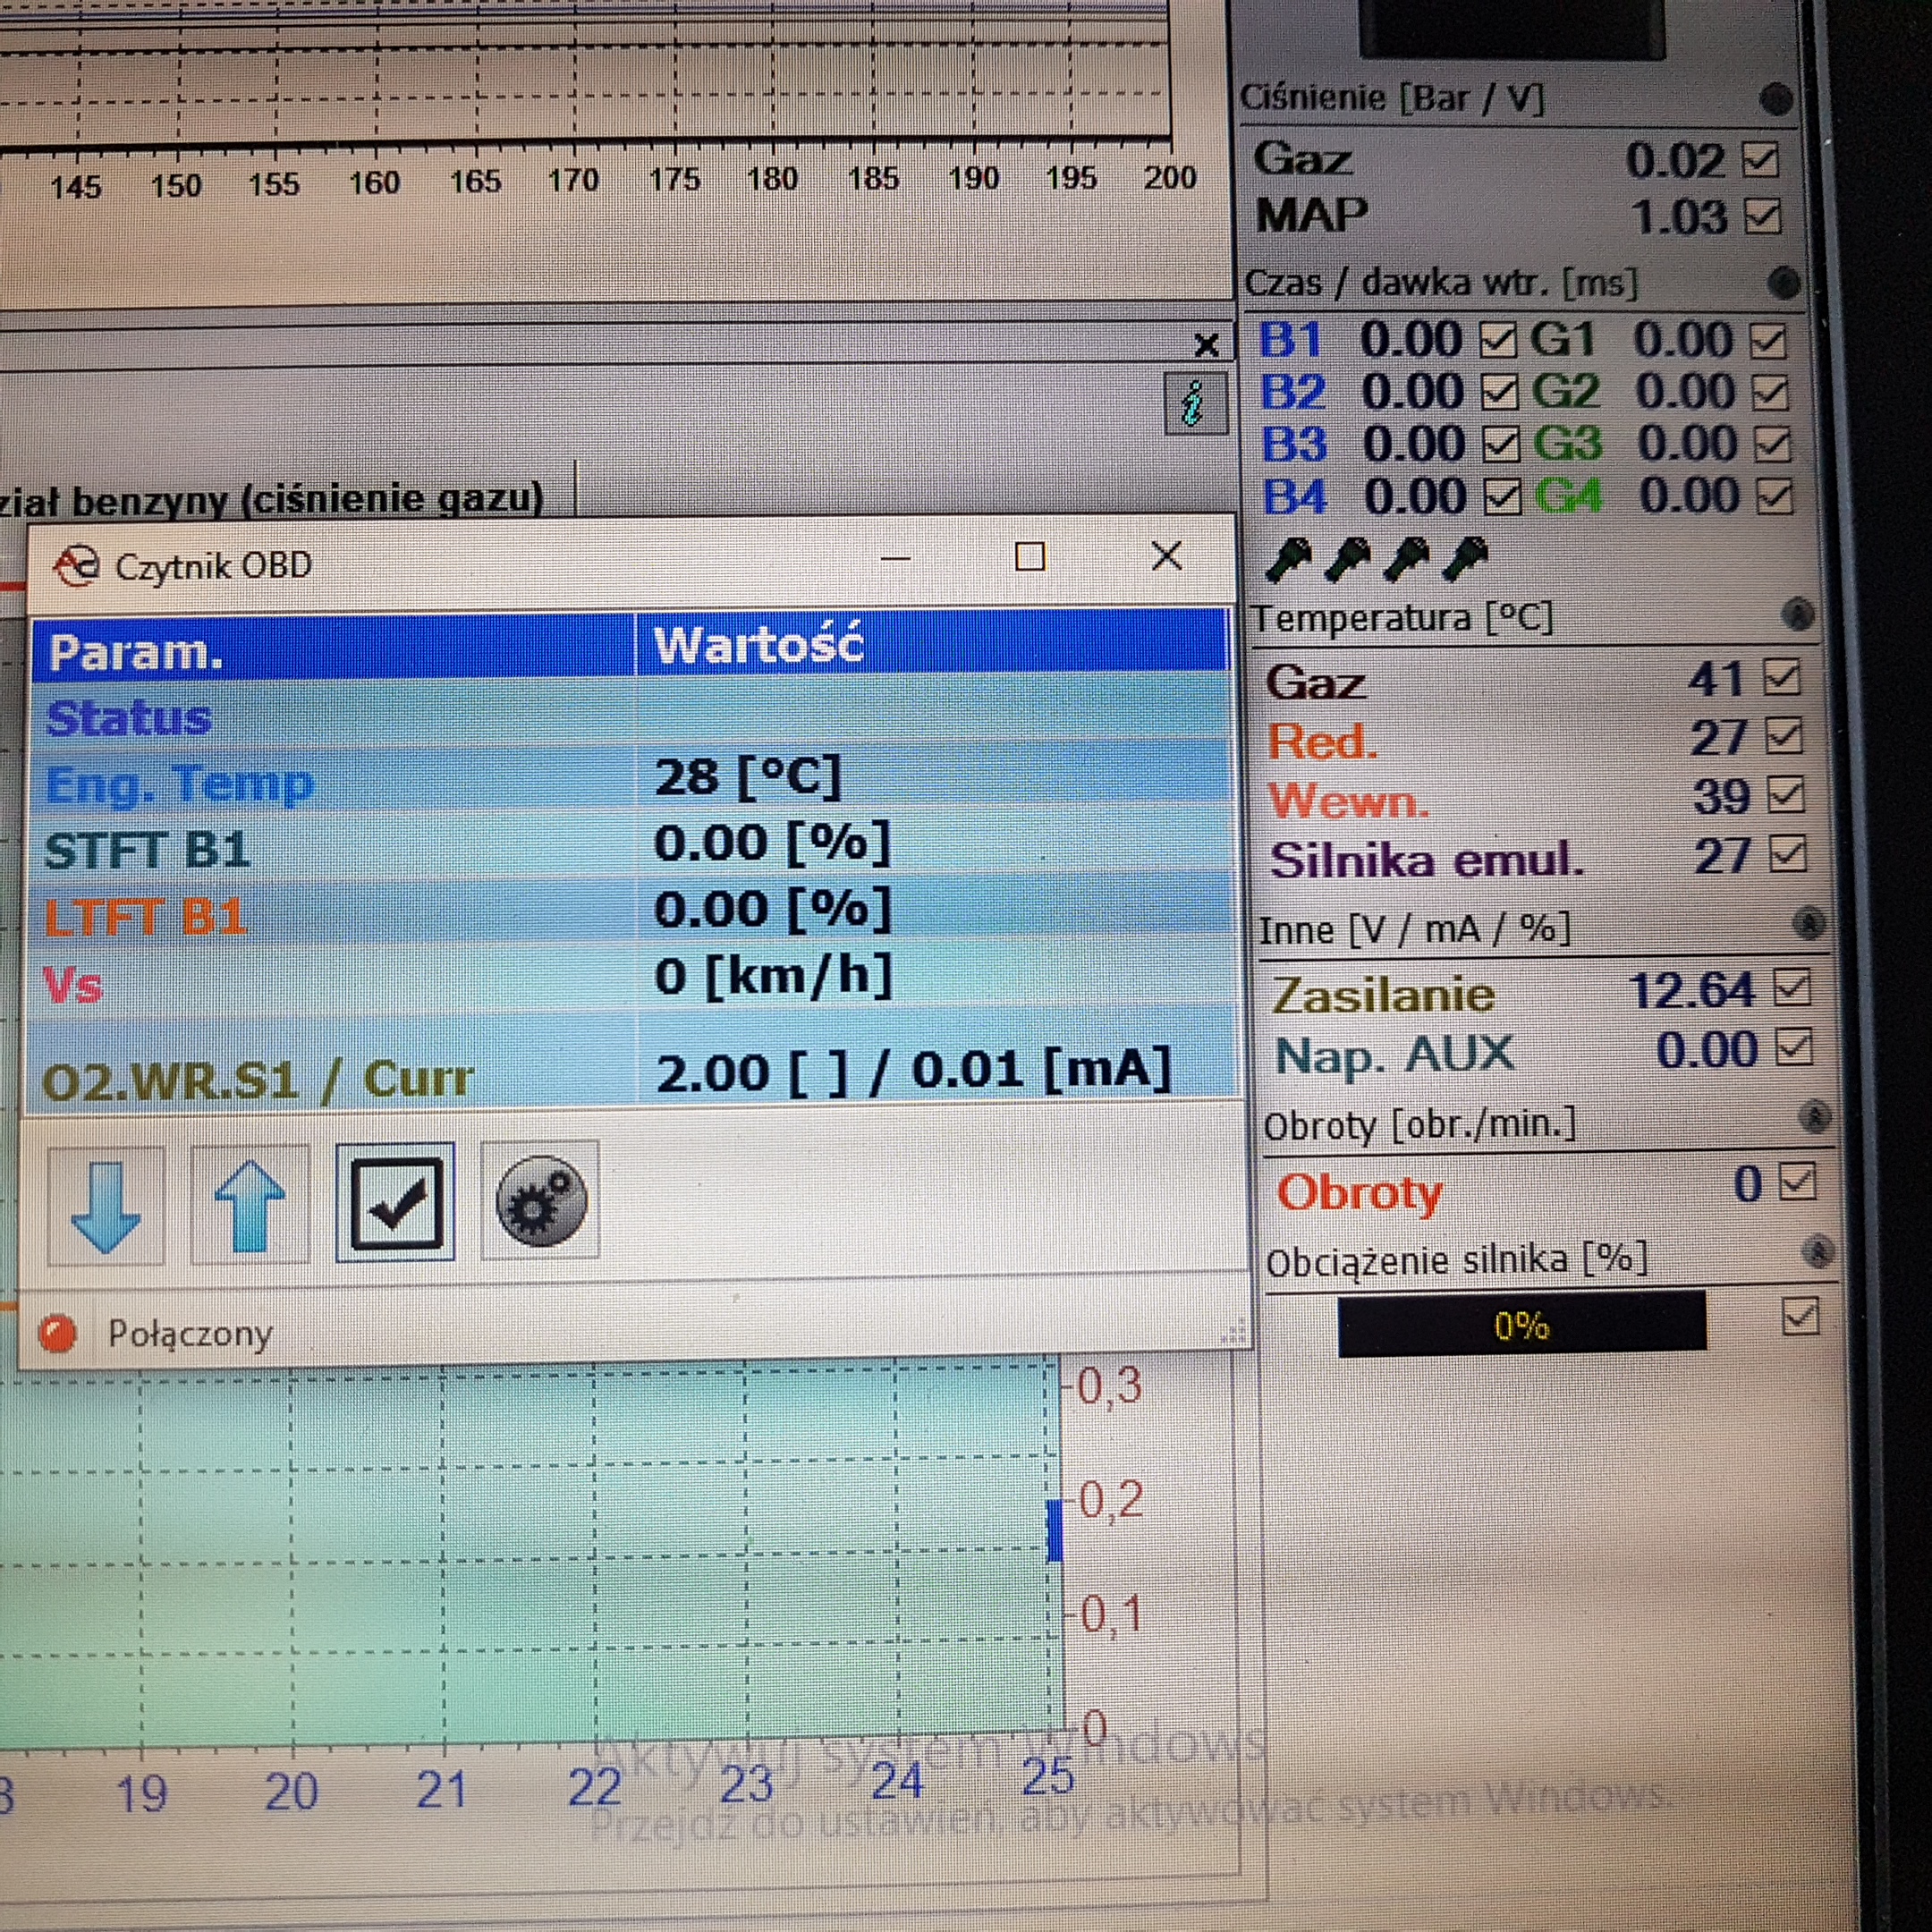
Task: Click the blue down arrow in OBD reader
Action: pos(106,1205)
